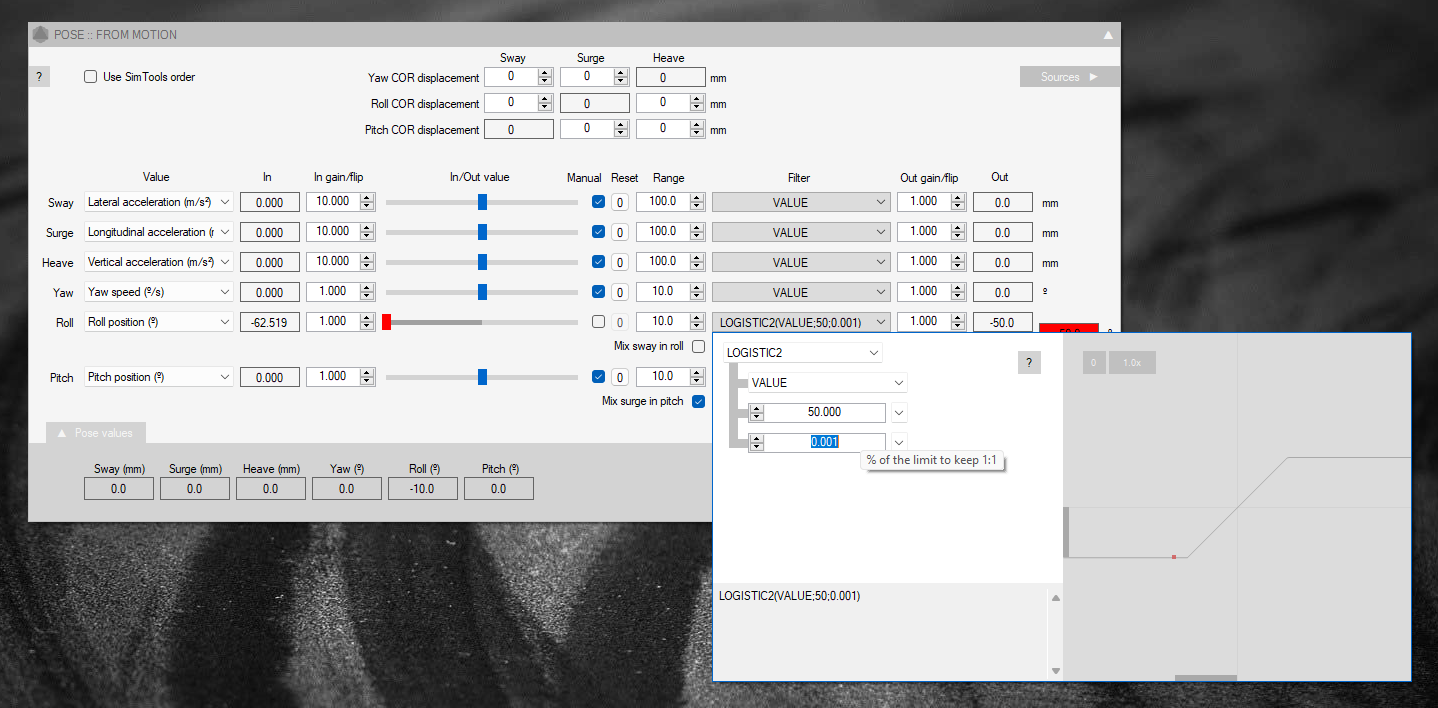This screenshot has width=1438, height=708.
Task: Toggle Mix sway in roll checkbox
Action: click(698, 346)
